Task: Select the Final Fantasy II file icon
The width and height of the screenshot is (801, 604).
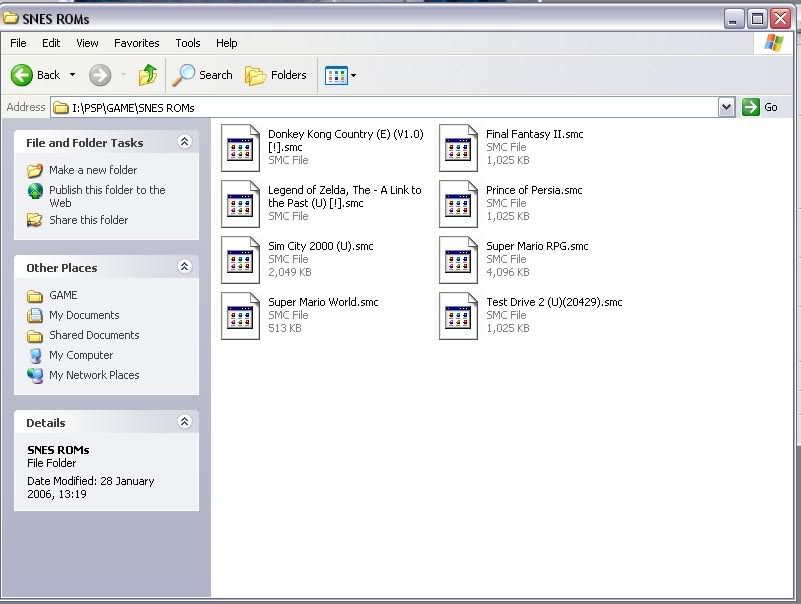Action: tap(458, 148)
